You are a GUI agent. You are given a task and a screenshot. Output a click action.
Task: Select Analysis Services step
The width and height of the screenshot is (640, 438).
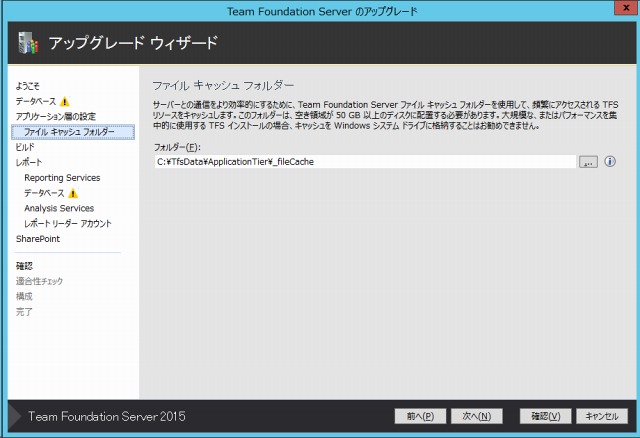point(59,208)
